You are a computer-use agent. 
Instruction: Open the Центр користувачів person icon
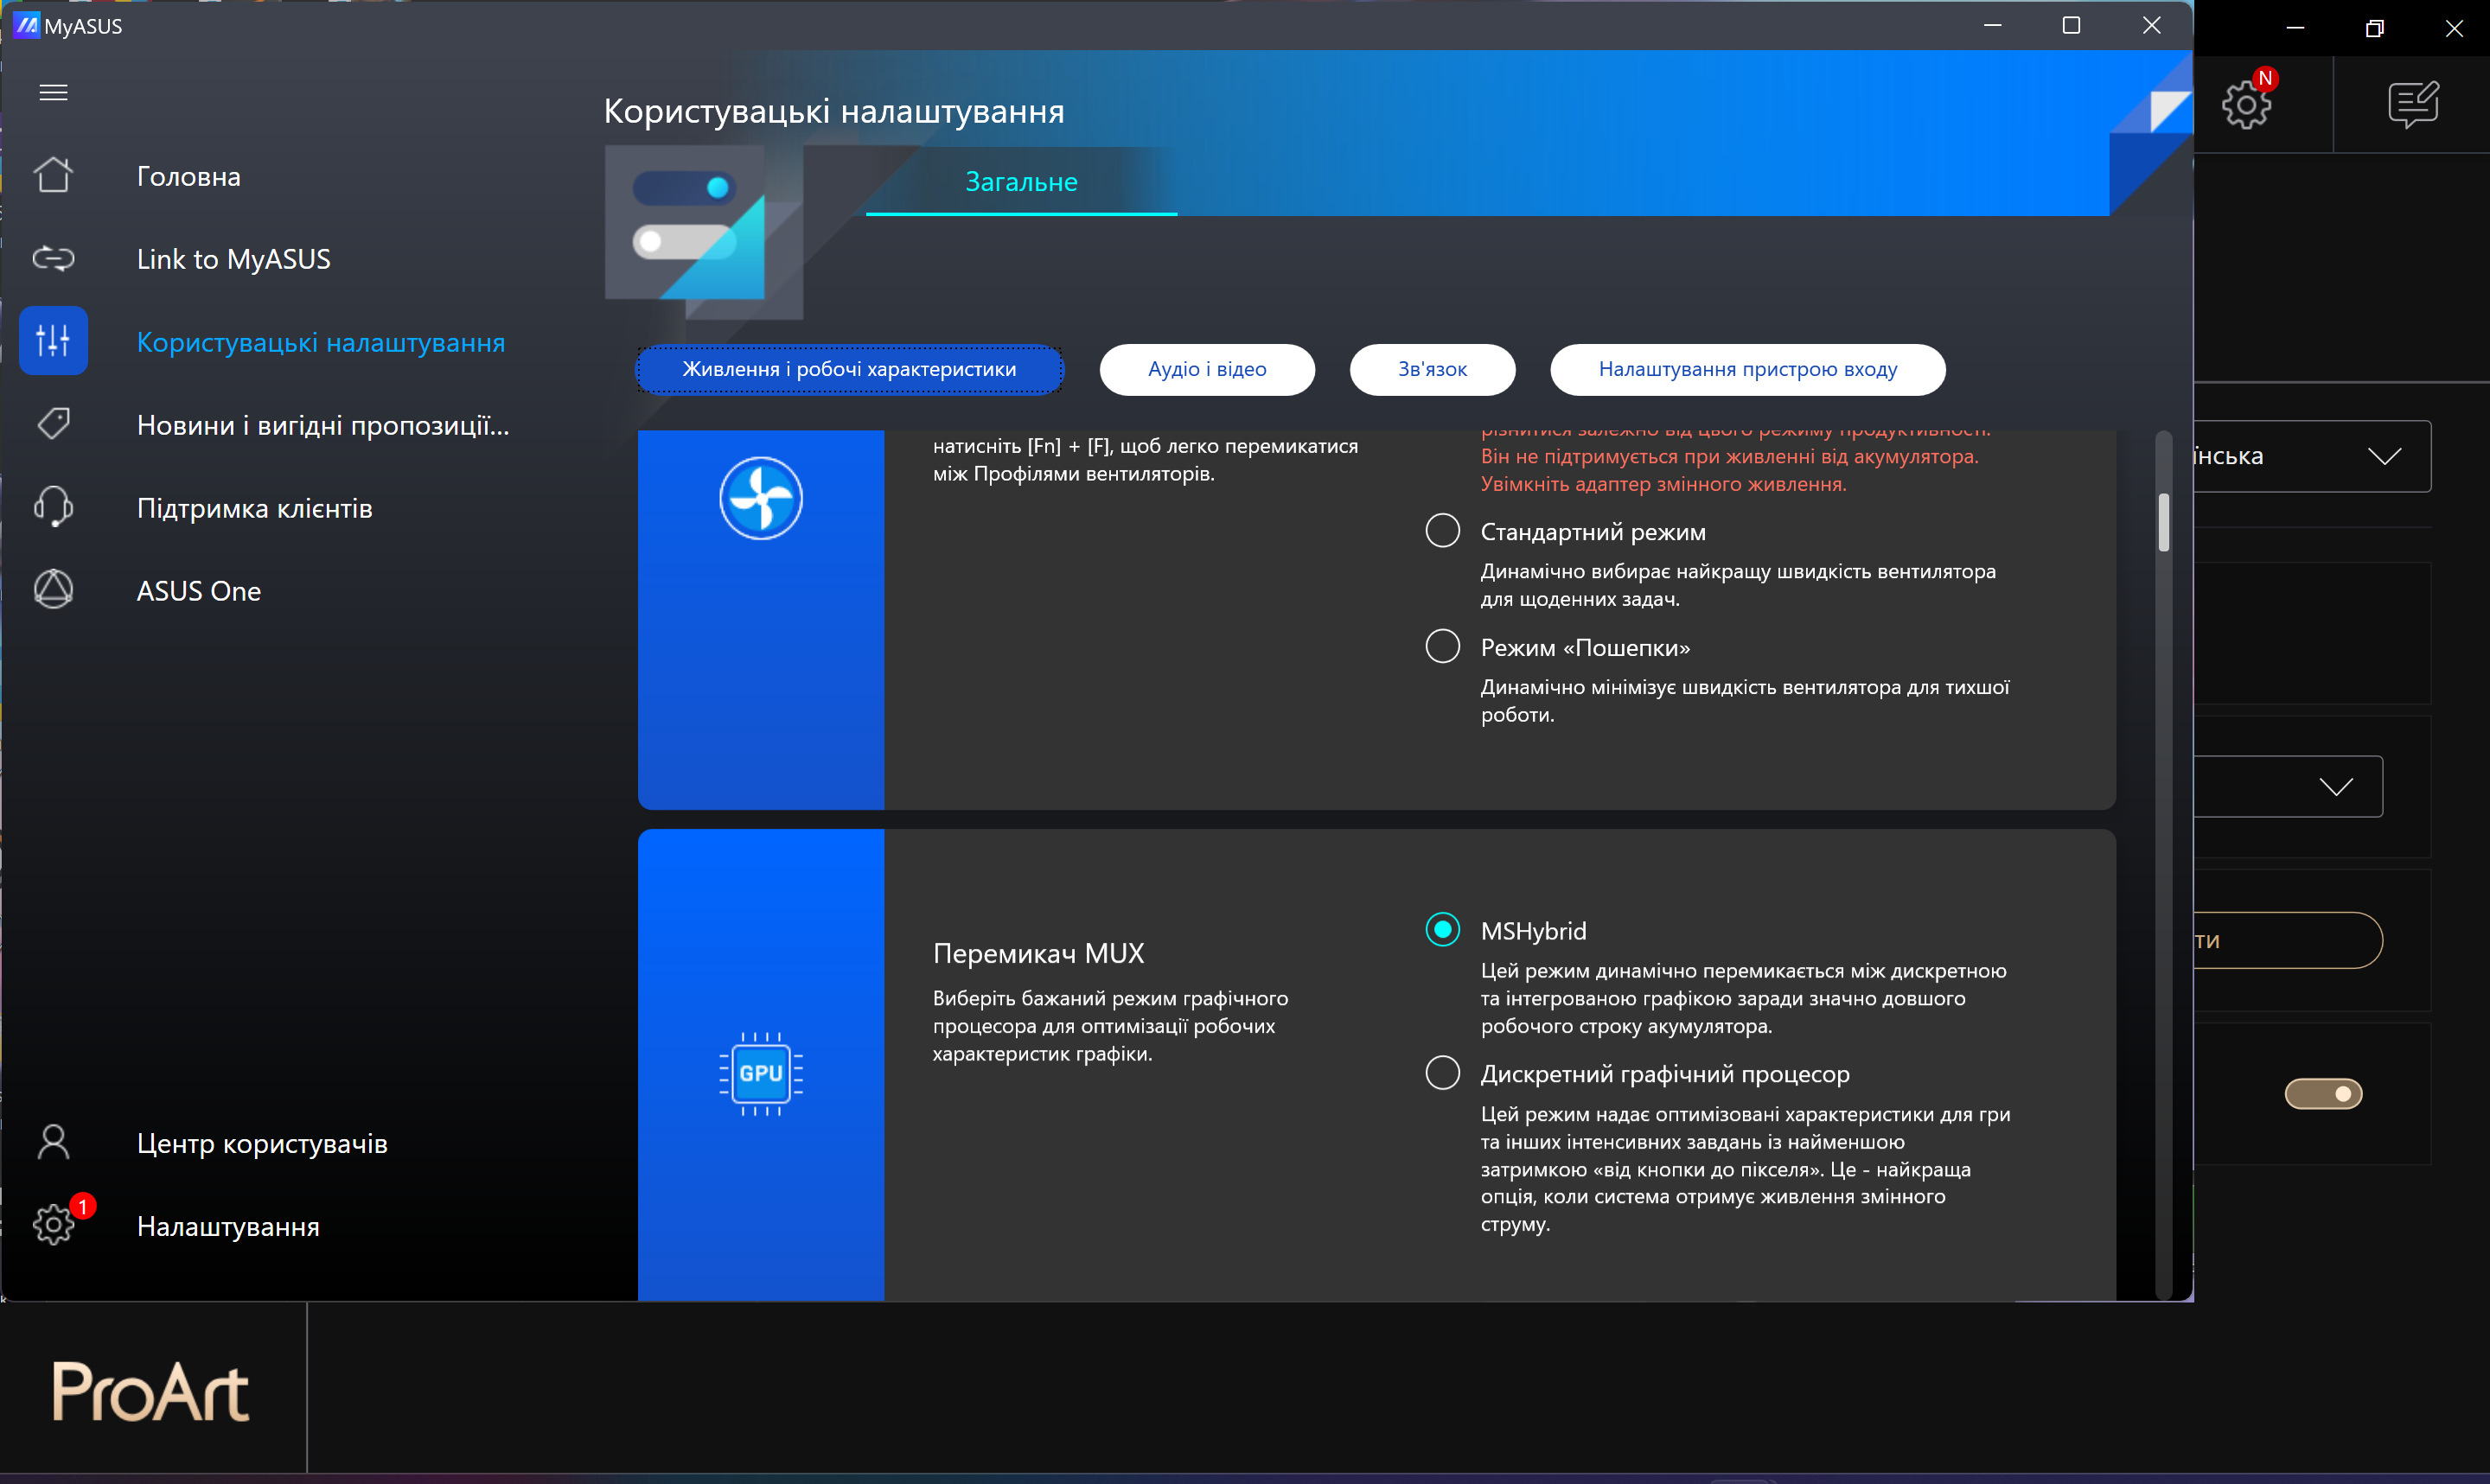coord(53,1142)
